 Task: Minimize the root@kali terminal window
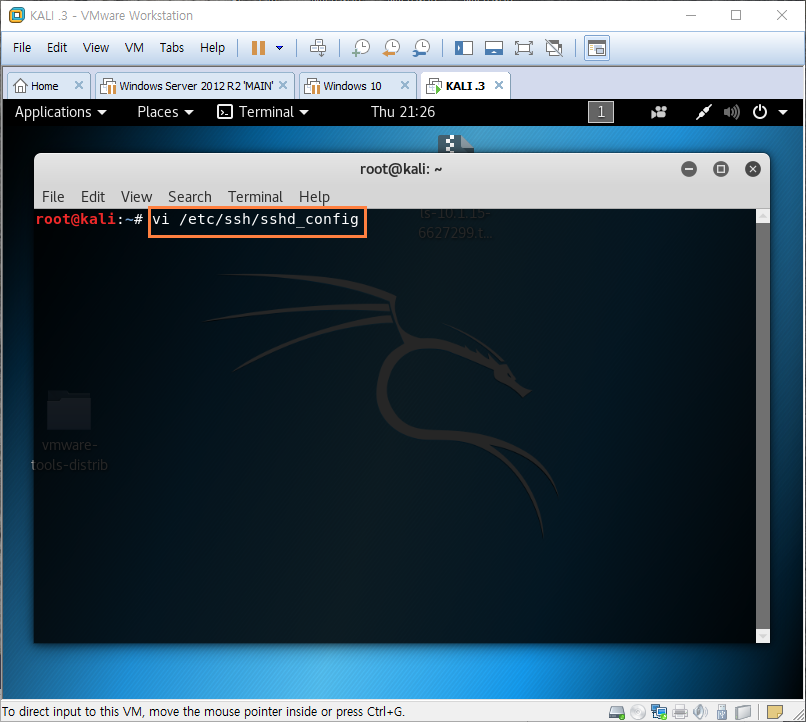point(689,169)
